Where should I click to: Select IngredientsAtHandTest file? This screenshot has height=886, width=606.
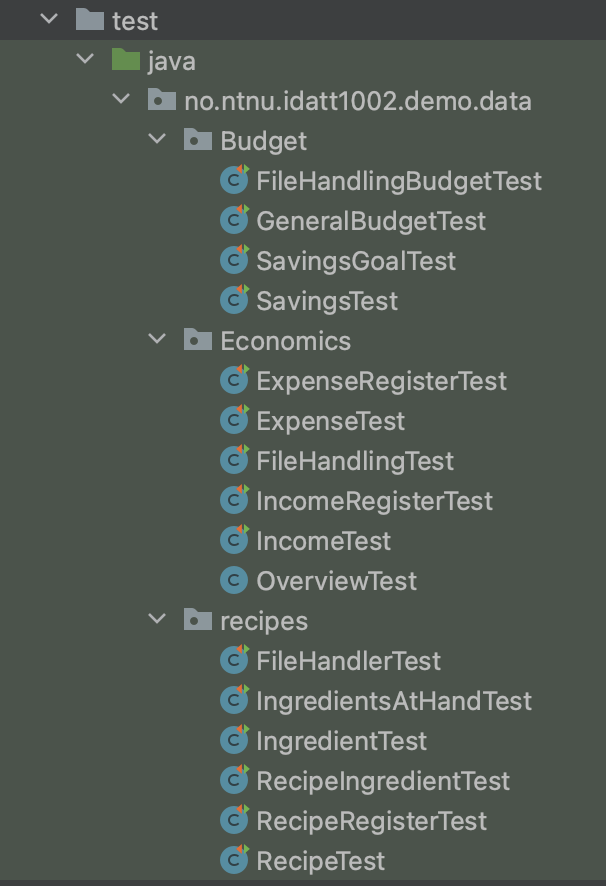(x=394, y=701)
